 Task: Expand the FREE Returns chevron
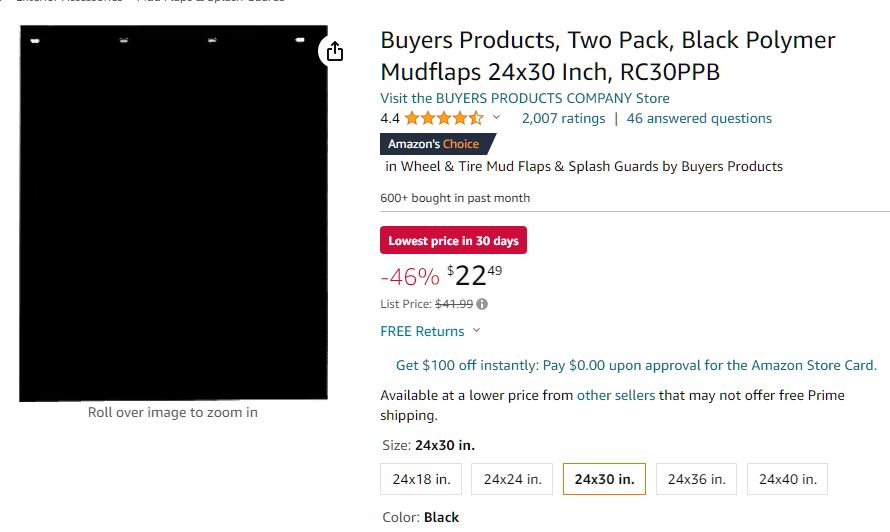click(476, 331)
